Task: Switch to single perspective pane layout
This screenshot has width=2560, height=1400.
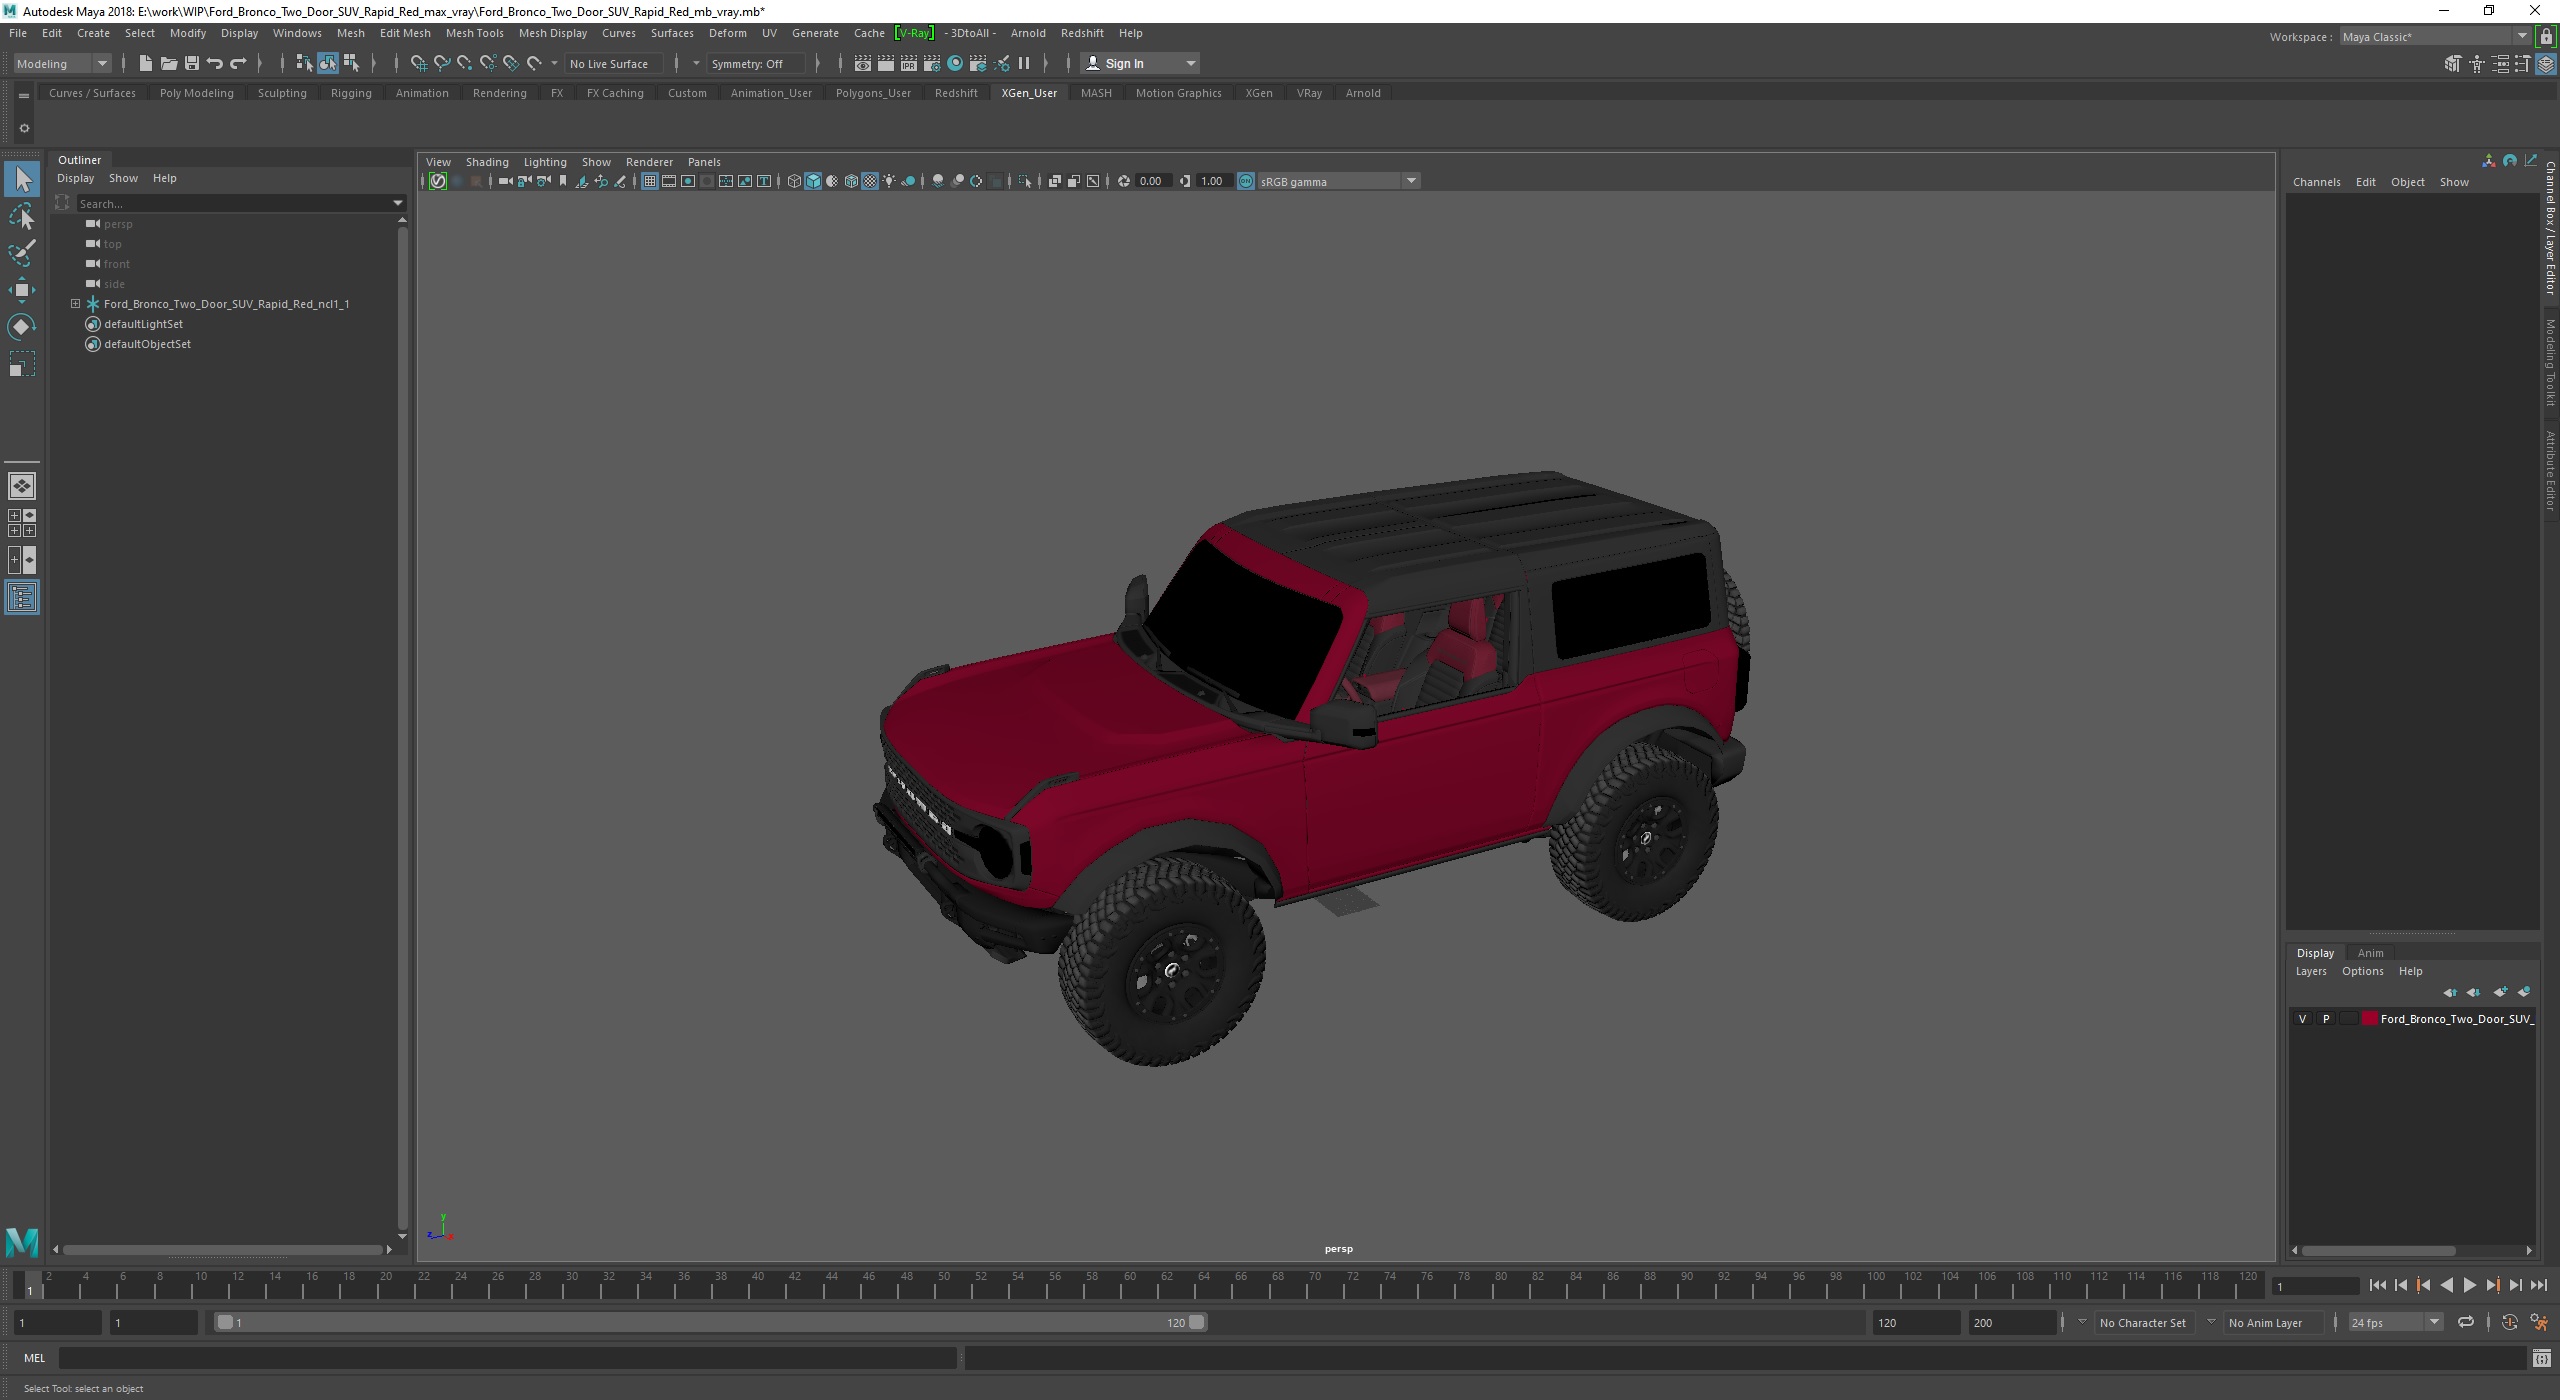Action: click(22, 486)
